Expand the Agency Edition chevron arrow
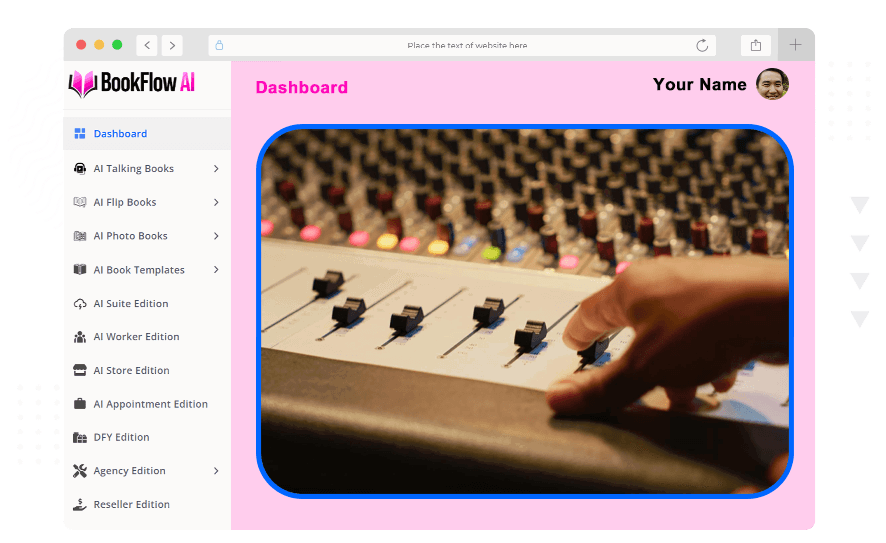Viewport: 886px width, 543px height. coord(216,471)
